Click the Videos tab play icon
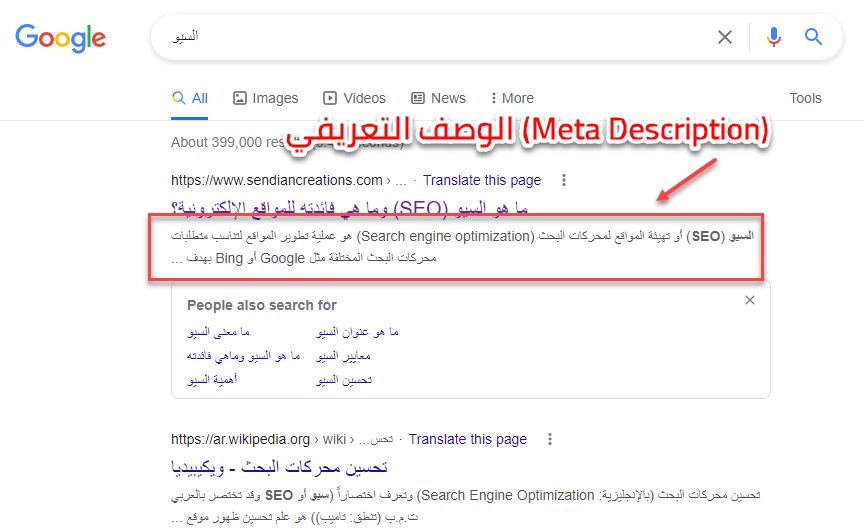The image size is (865, 529). pos(329,98)
